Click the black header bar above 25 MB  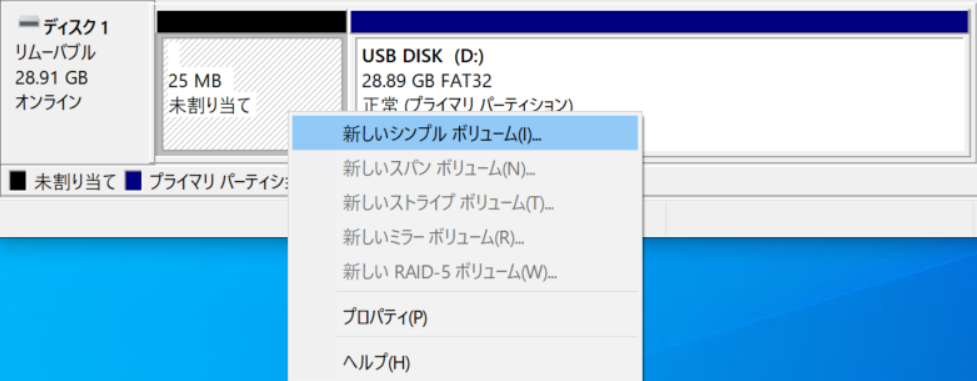[252, 22]
